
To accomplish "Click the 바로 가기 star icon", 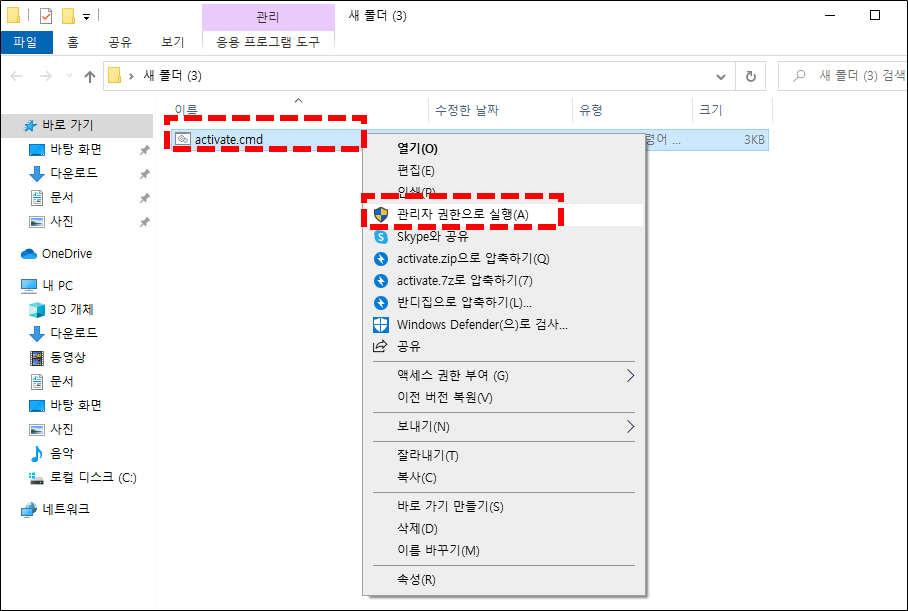I will click(x=30, y=125).
